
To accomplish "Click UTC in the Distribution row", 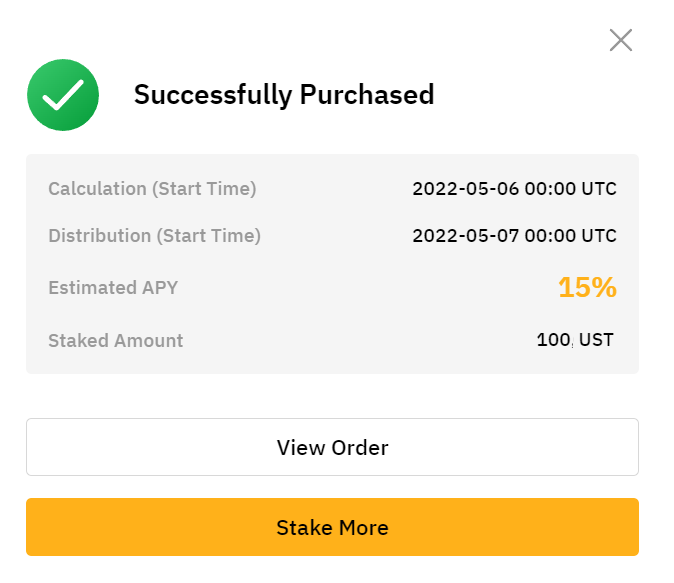I will (x=598, y=236).
